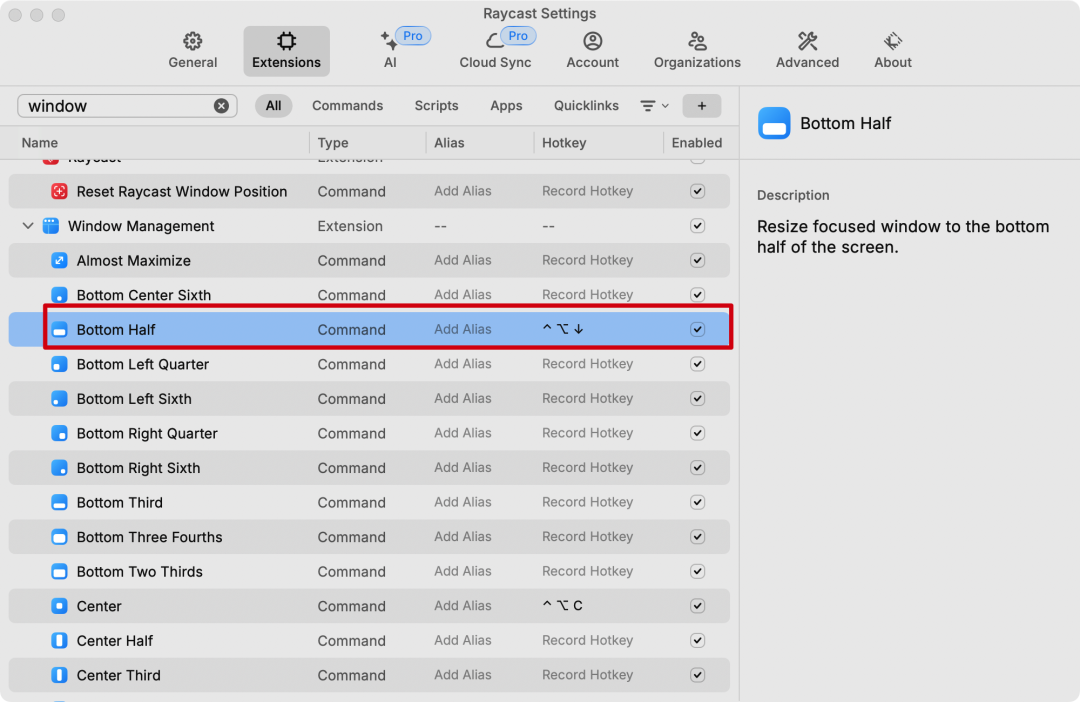The image size is (1080, 702).
Task: Select the Bottom Two Thirds row
Action: point(369,571)
